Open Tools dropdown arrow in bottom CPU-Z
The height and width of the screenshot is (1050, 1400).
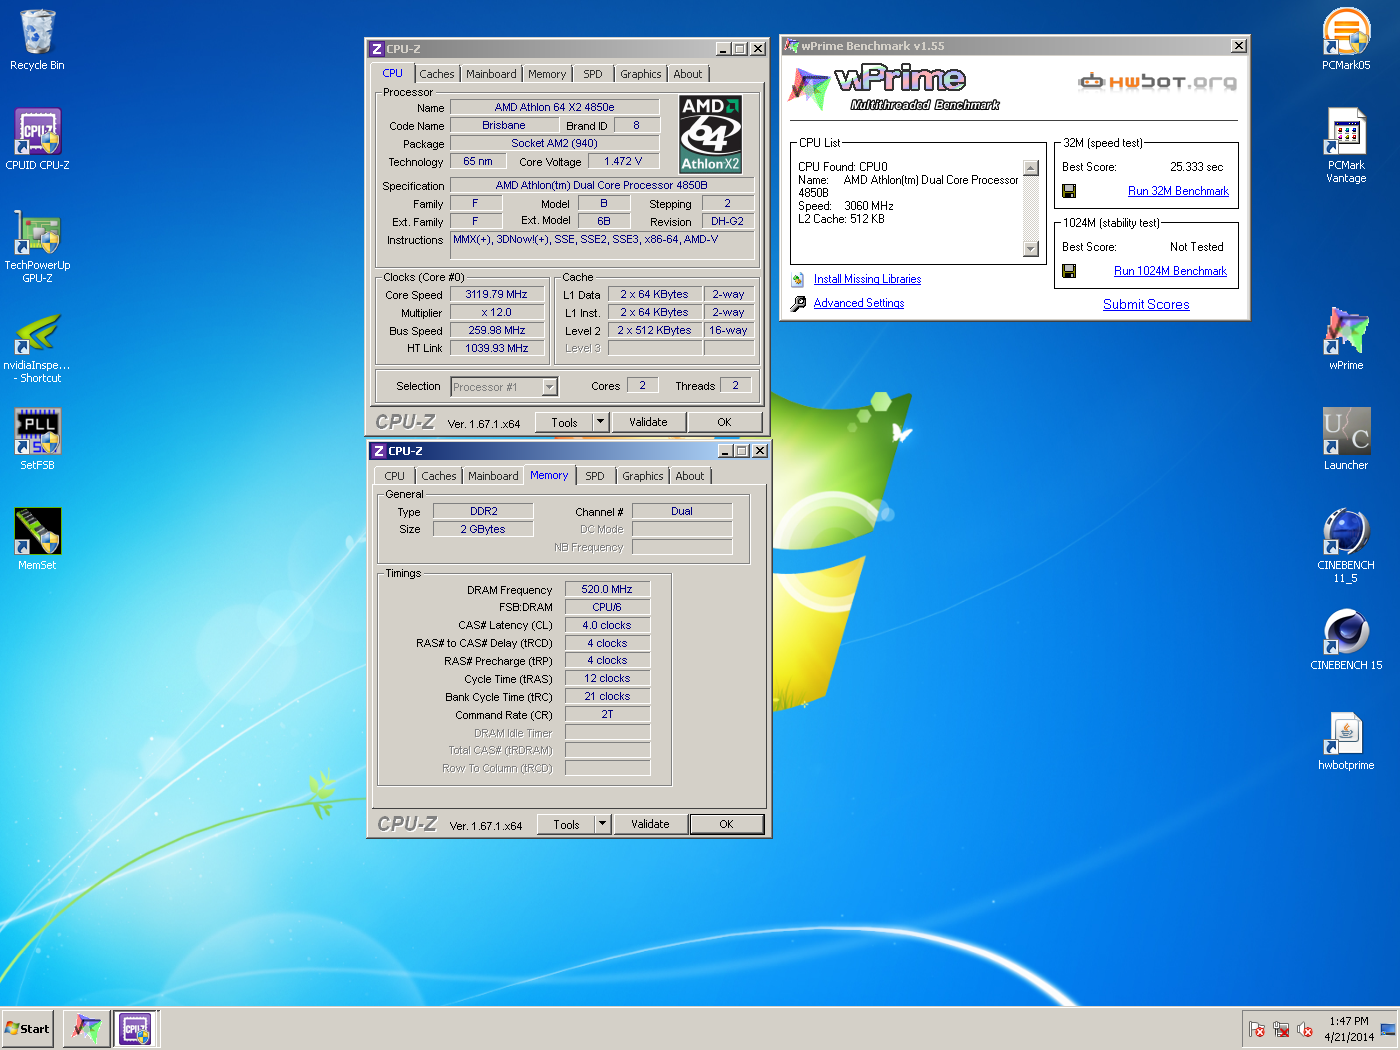(x=603, y=824)
